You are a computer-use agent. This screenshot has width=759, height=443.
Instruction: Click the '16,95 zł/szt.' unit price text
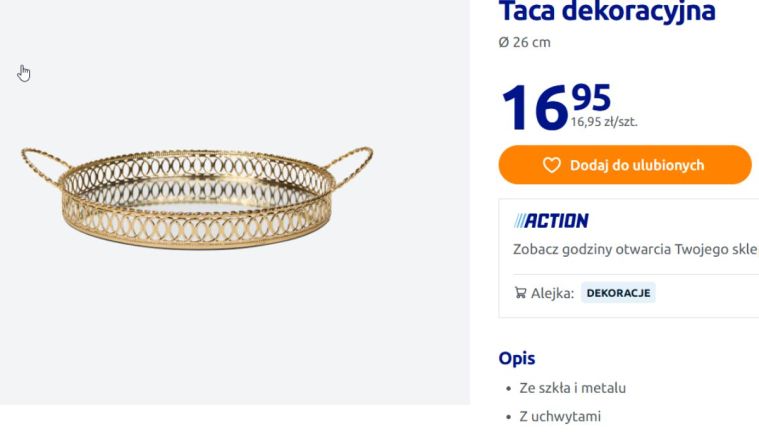point(604,123)
